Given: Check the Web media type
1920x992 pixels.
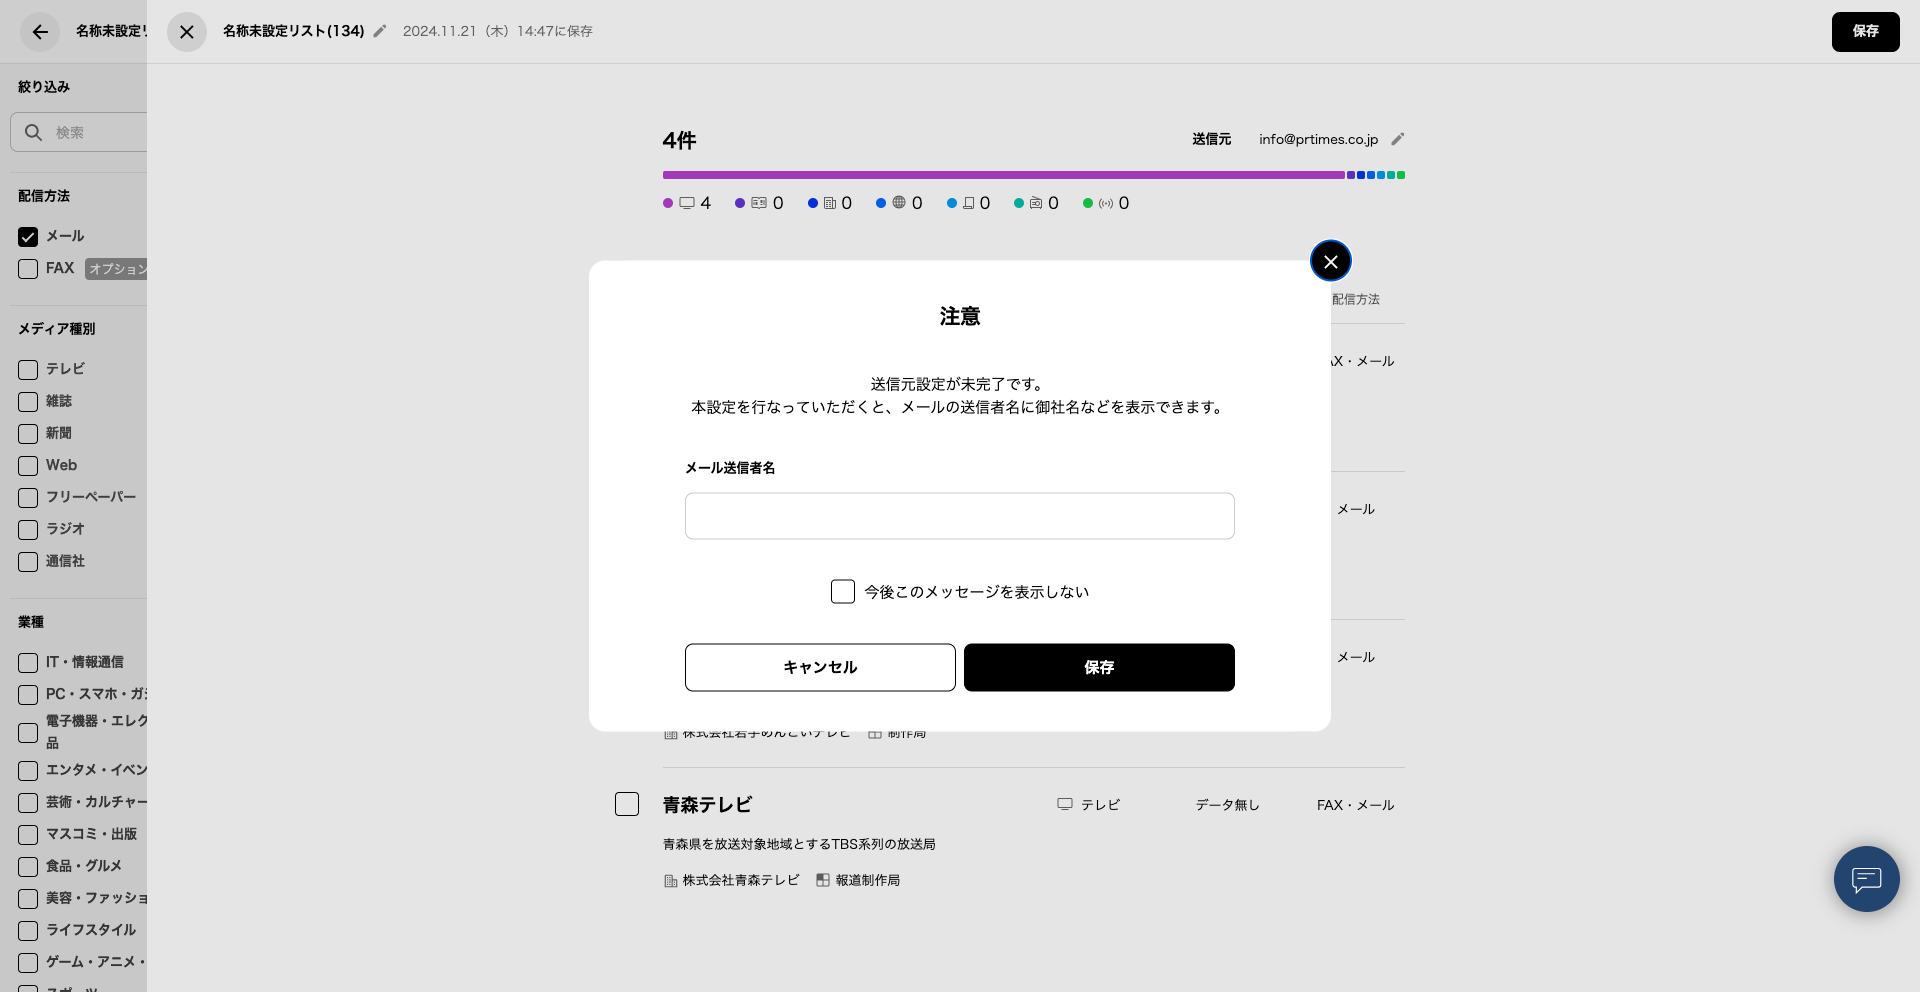Looking at the screenshot, I should click(28, 466).
